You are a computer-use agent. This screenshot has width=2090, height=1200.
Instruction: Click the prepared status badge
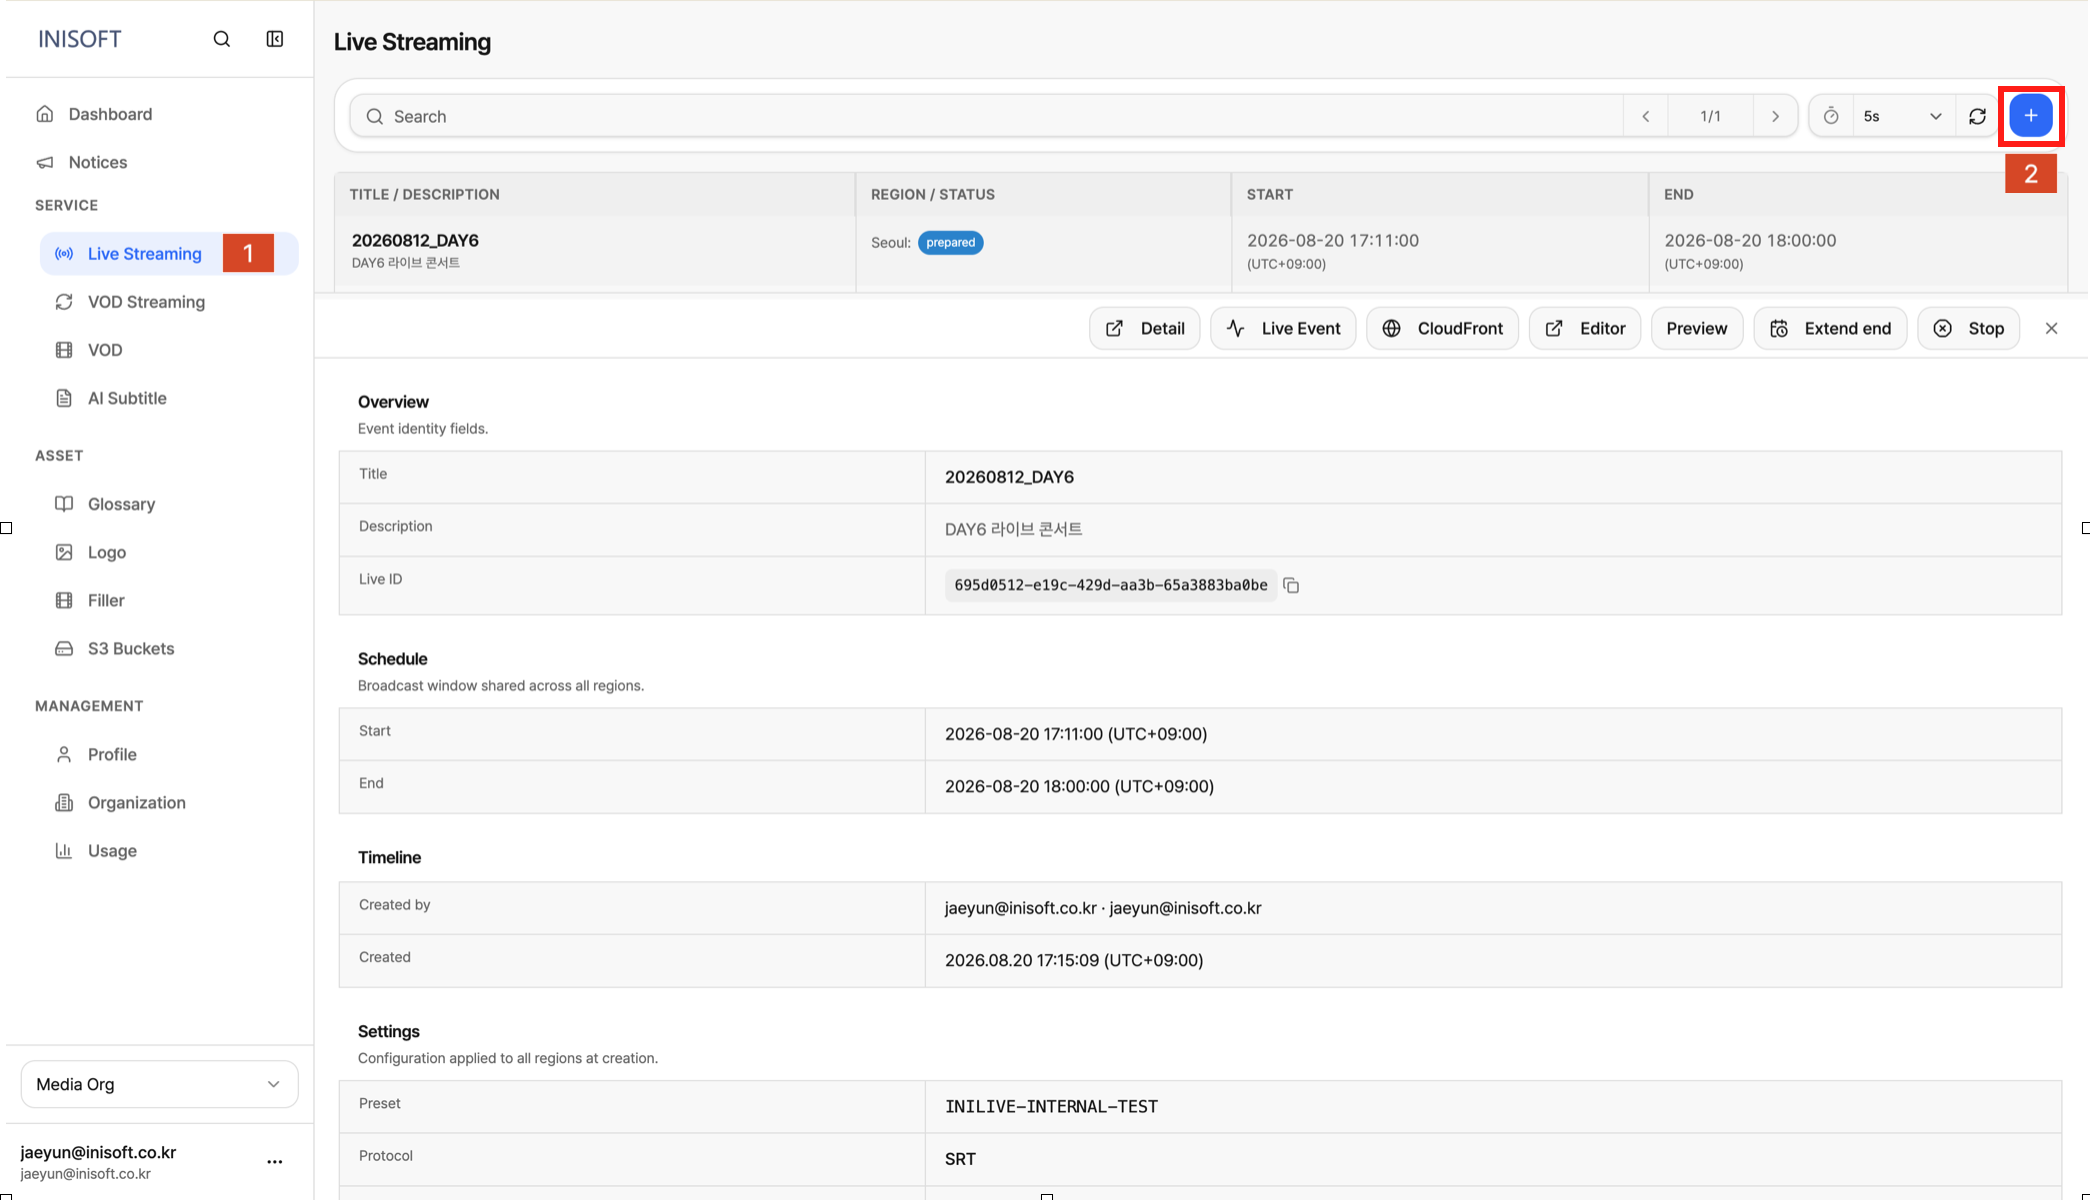[x=950, y=242]
